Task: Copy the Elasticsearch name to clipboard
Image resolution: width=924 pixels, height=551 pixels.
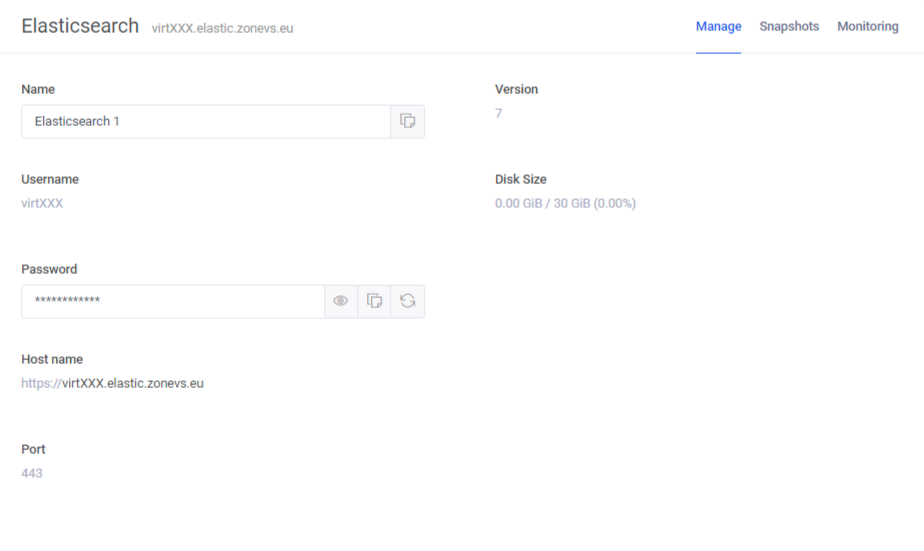Action: pos(407,121)
